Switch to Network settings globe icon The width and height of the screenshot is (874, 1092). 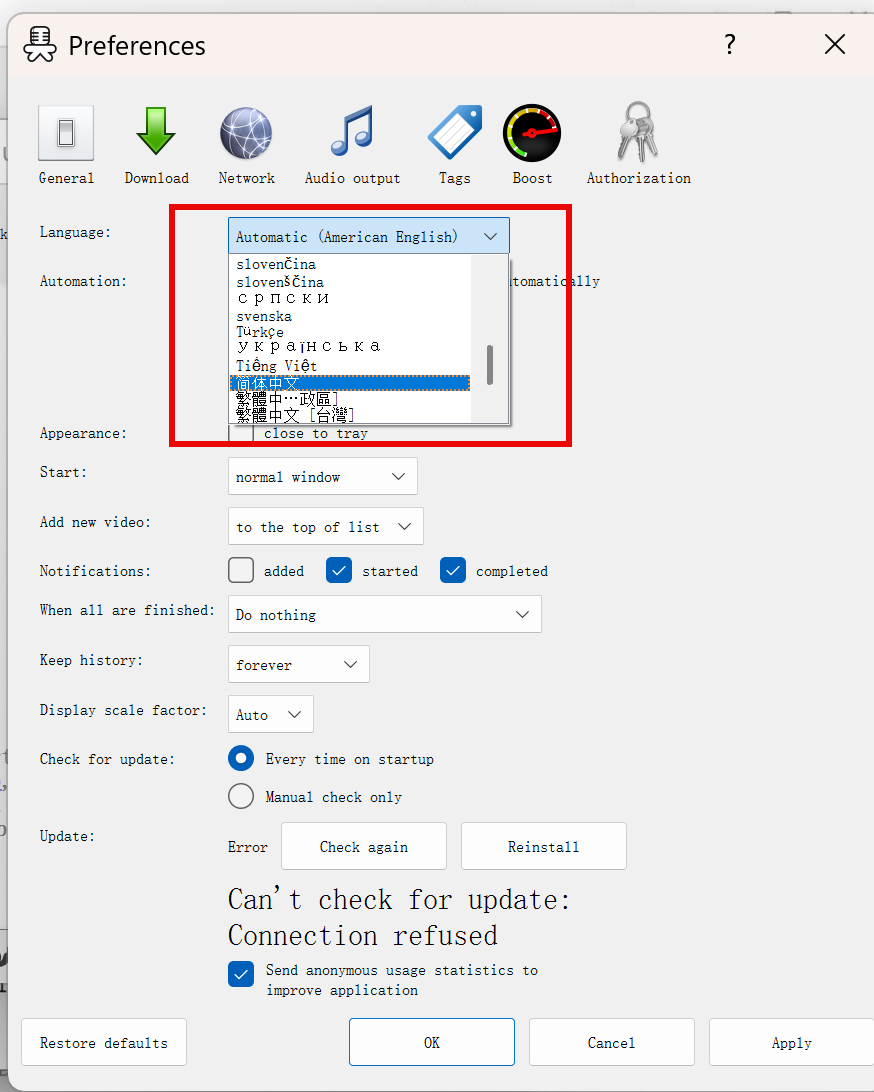[x=246, y=134]
